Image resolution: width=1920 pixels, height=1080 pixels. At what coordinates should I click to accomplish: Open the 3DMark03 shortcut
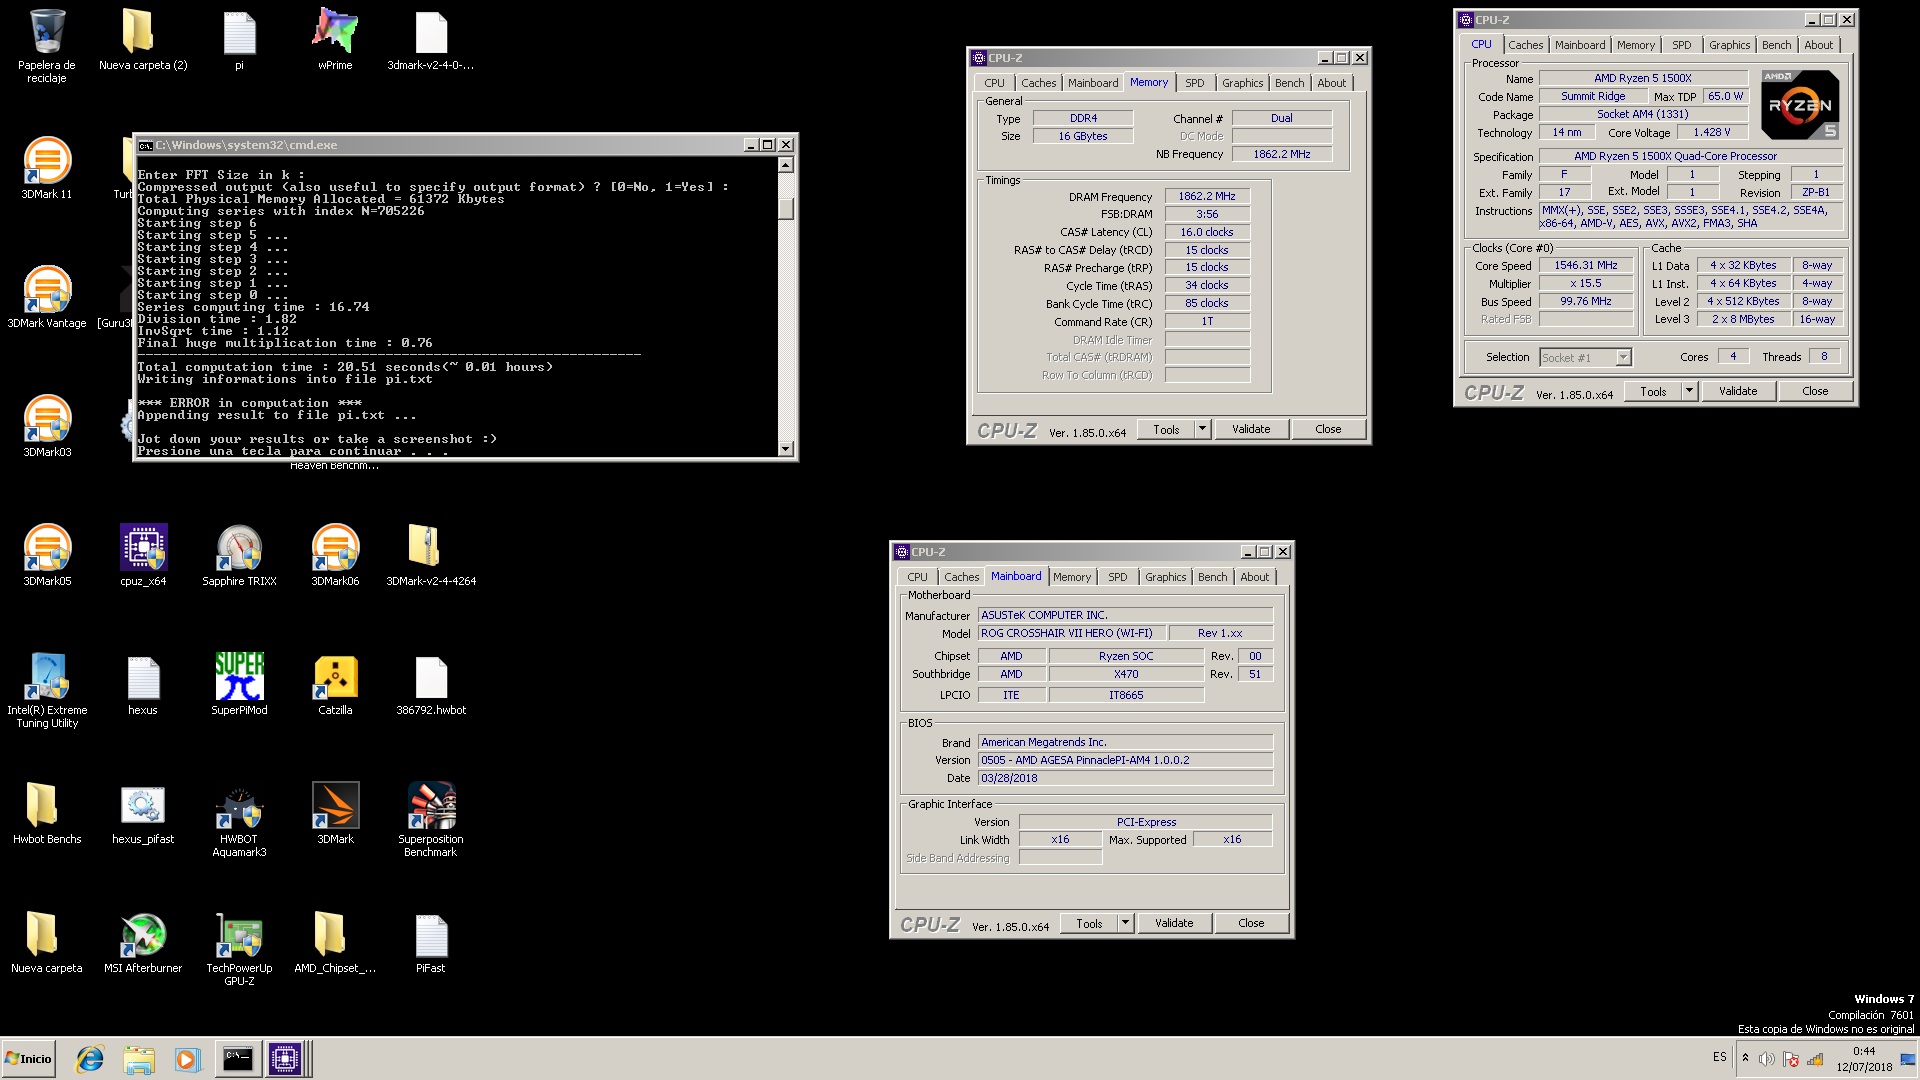[x=47, y=426]
